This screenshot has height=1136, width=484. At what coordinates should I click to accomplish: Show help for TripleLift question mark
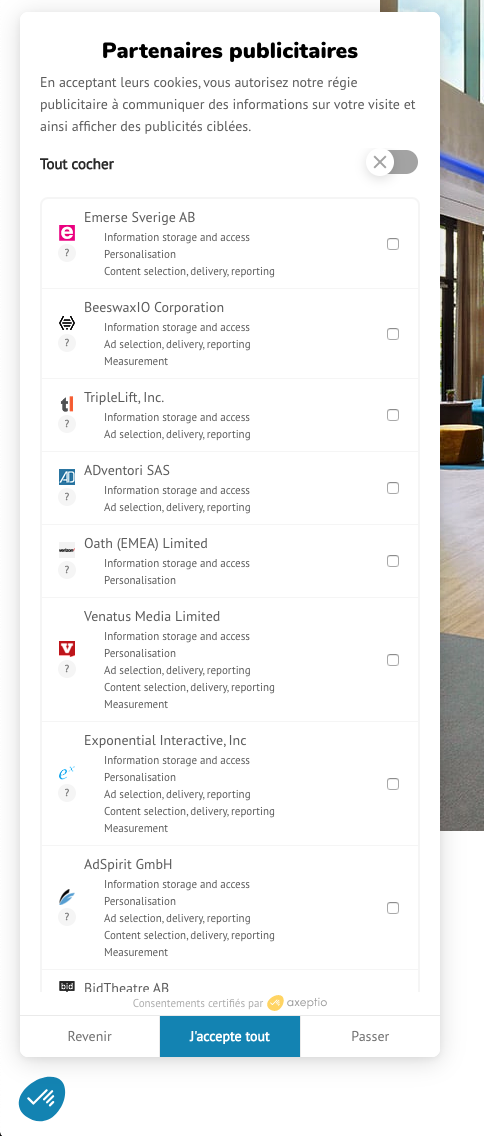pyautogui.click(x=67, y=425)
